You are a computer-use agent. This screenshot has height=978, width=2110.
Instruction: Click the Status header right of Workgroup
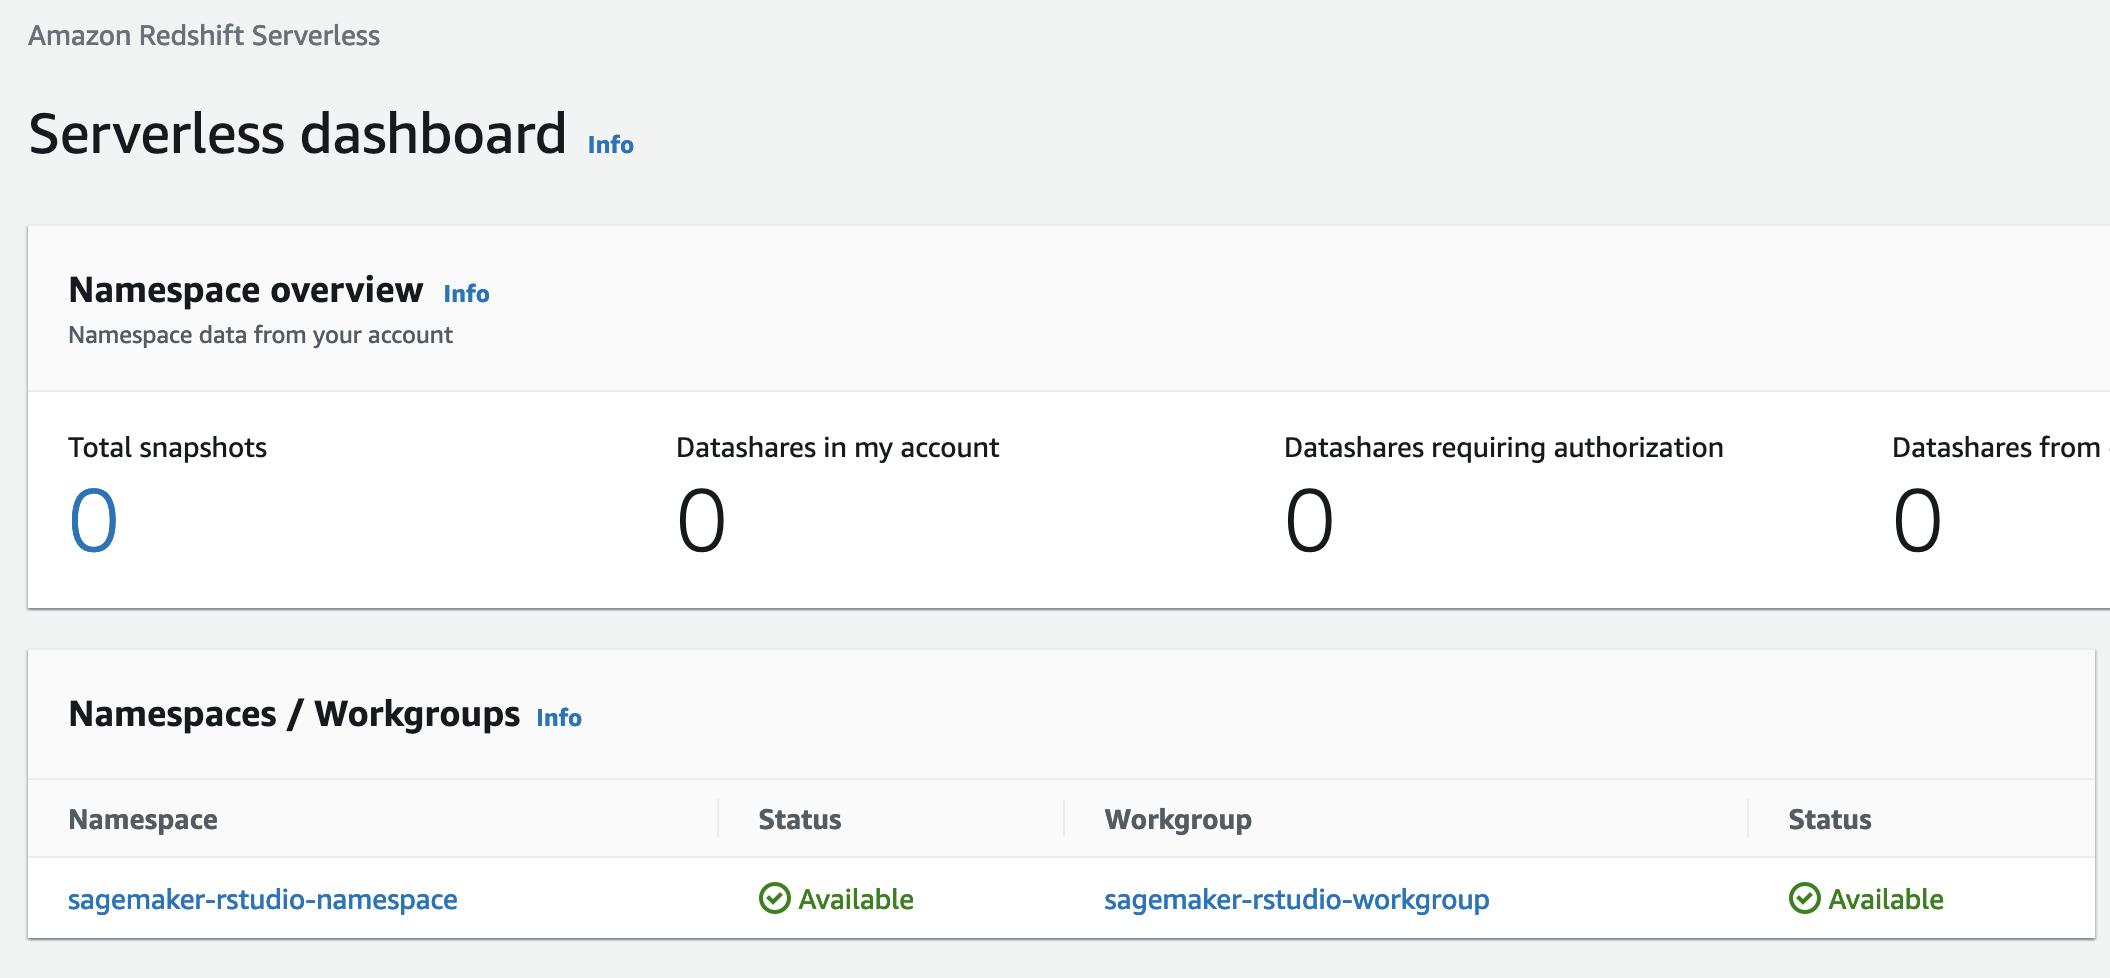point(1829,820)
